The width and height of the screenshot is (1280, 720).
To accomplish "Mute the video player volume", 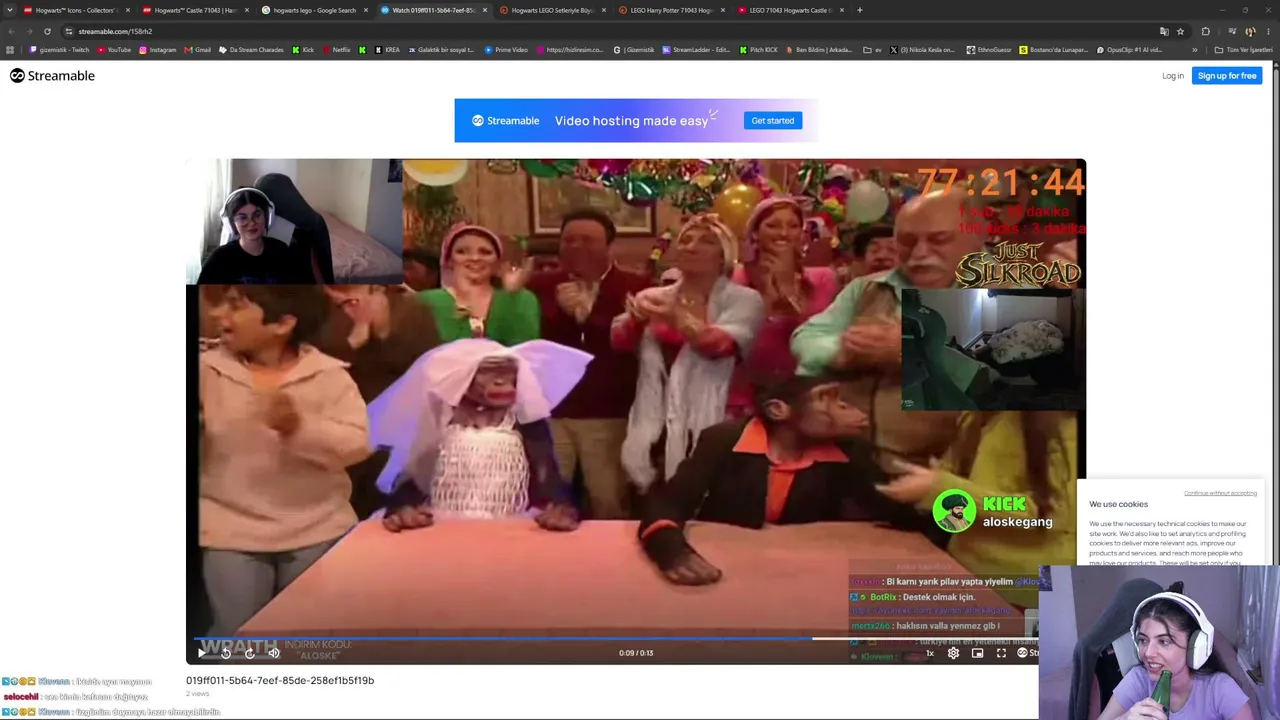I will coord(274,653).
